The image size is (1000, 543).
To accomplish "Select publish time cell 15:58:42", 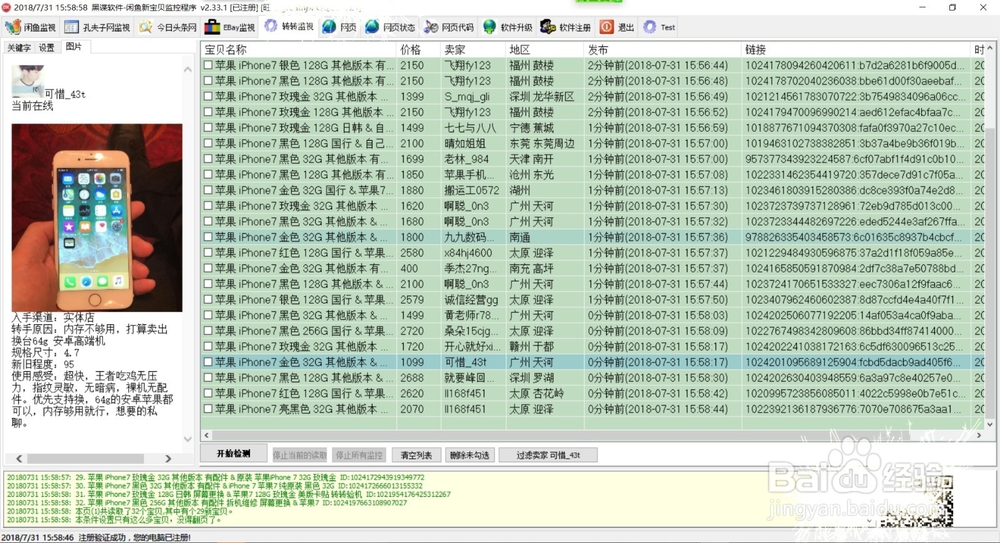I will click(663, 394).
